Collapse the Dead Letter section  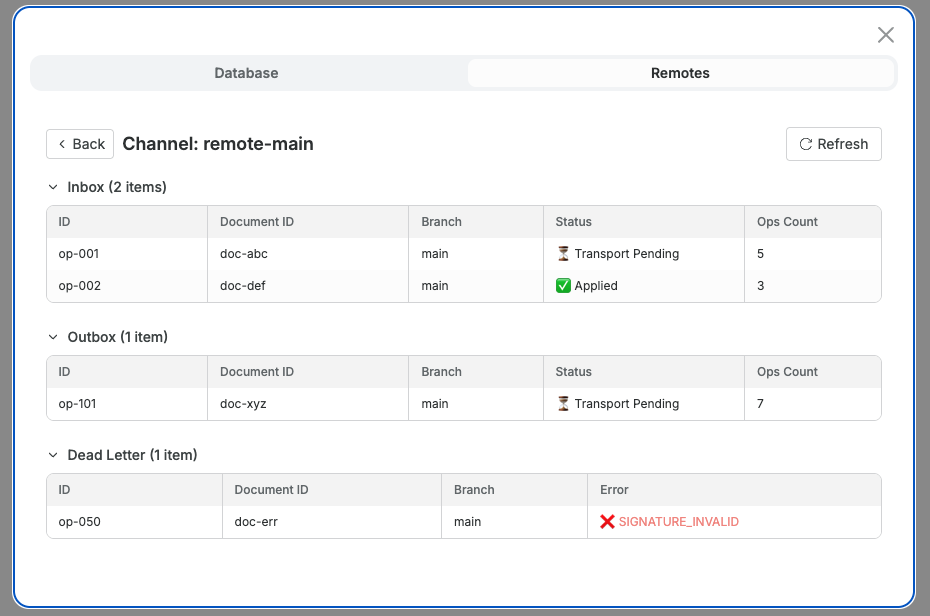(x=53, y=455)
